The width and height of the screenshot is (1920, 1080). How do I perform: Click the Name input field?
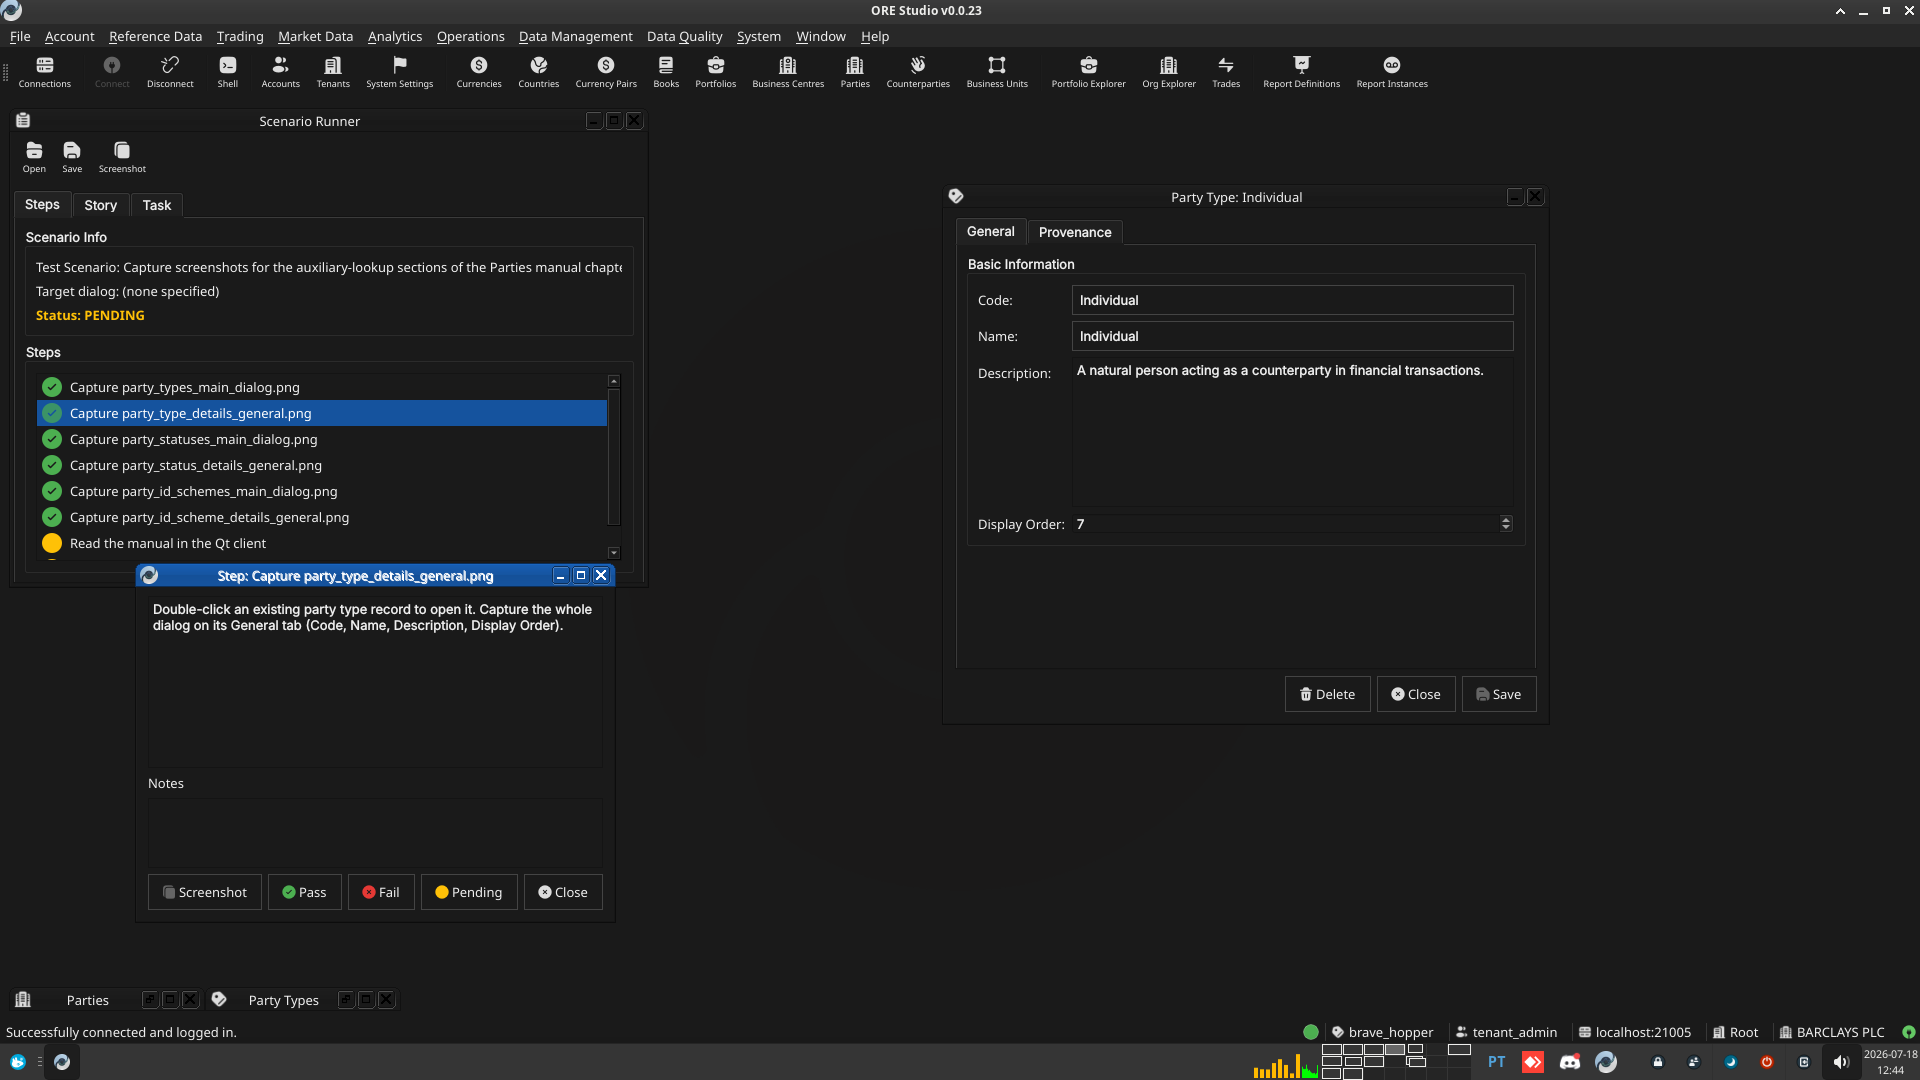[x=1292, y=336]
